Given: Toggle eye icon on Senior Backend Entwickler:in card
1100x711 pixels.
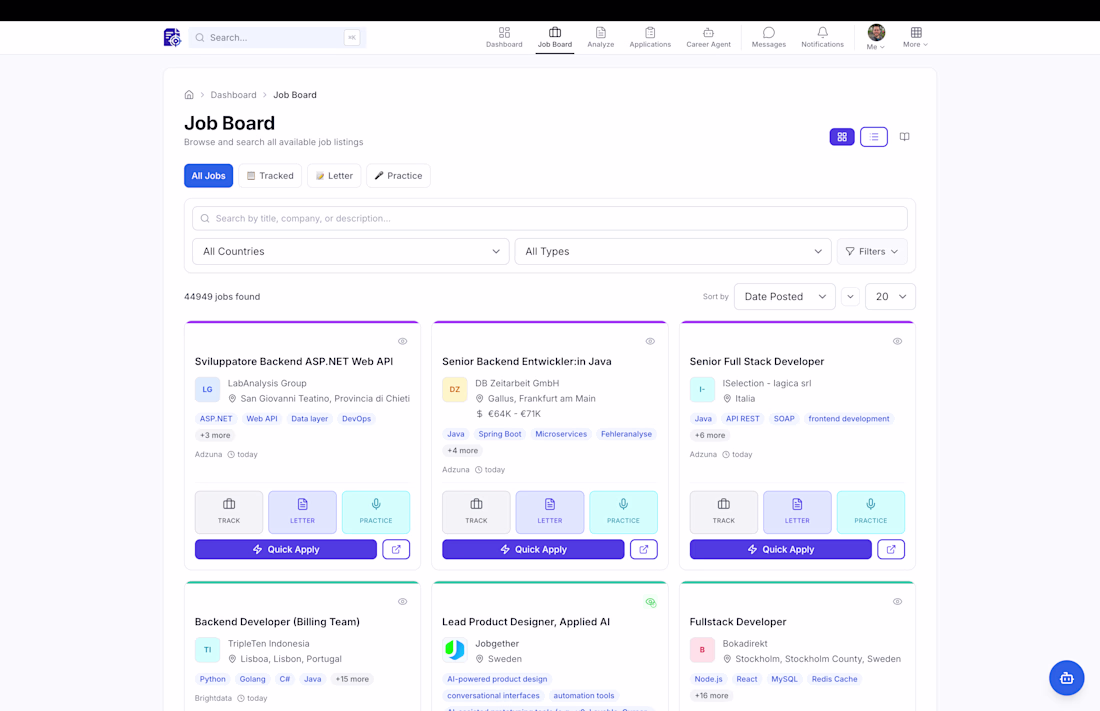Looking at the screenshot, I should (x=650, y=341).
